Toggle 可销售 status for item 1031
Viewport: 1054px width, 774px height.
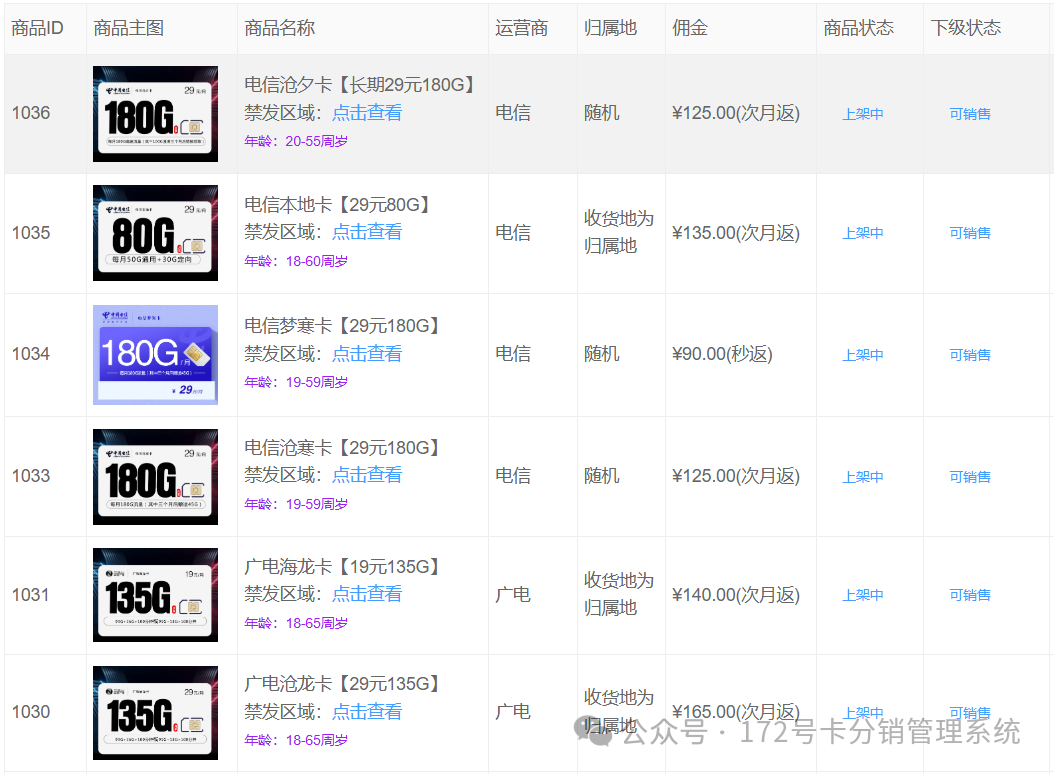click(970, 595)
